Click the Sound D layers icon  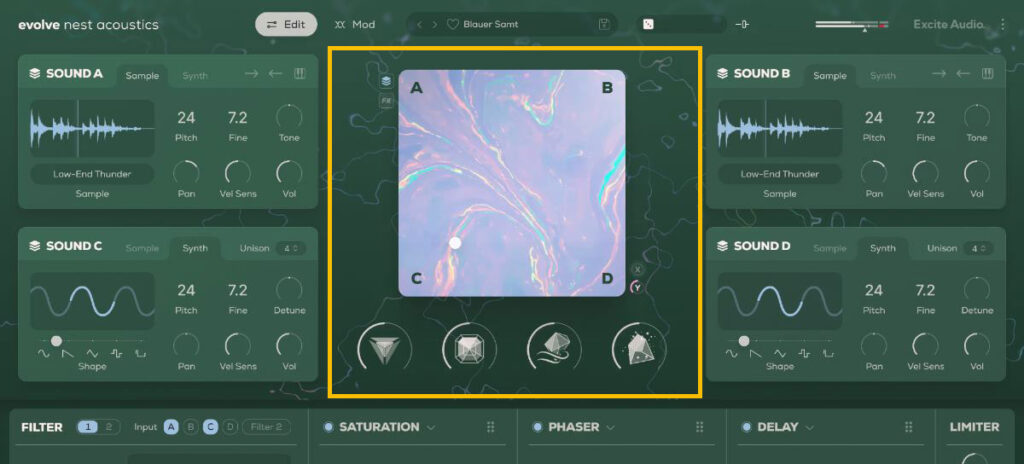pyautogui.click(x=722, y=246)
